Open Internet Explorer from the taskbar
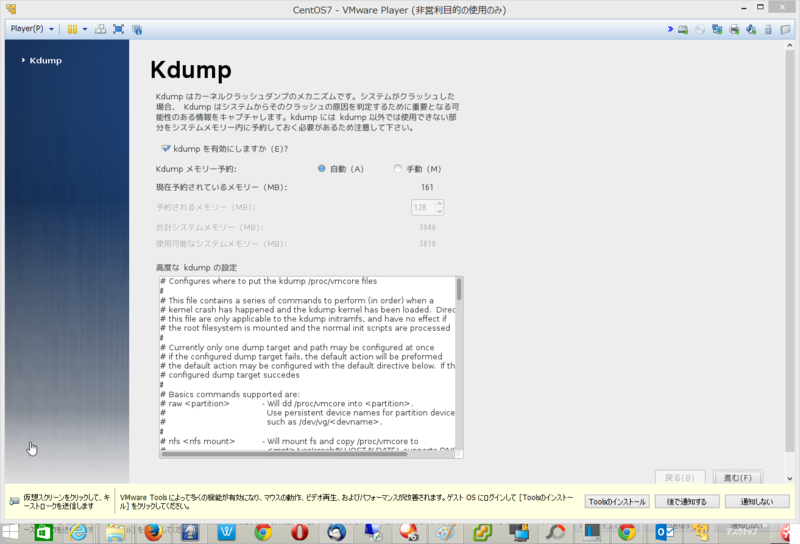This screenshot has height=544, width=800. pos(79,532)
